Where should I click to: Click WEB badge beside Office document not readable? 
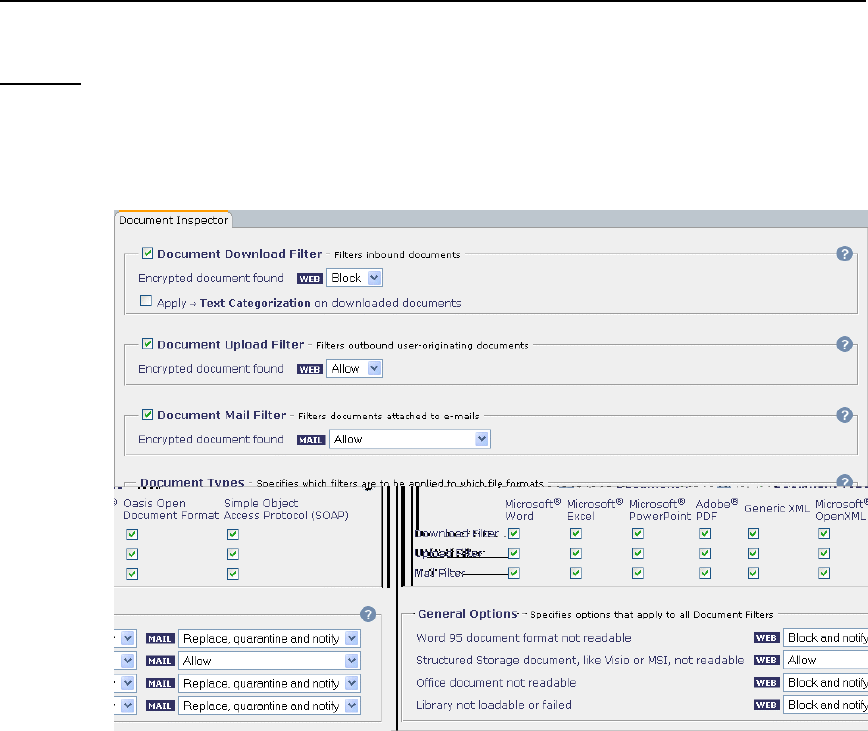click(766, 683)
